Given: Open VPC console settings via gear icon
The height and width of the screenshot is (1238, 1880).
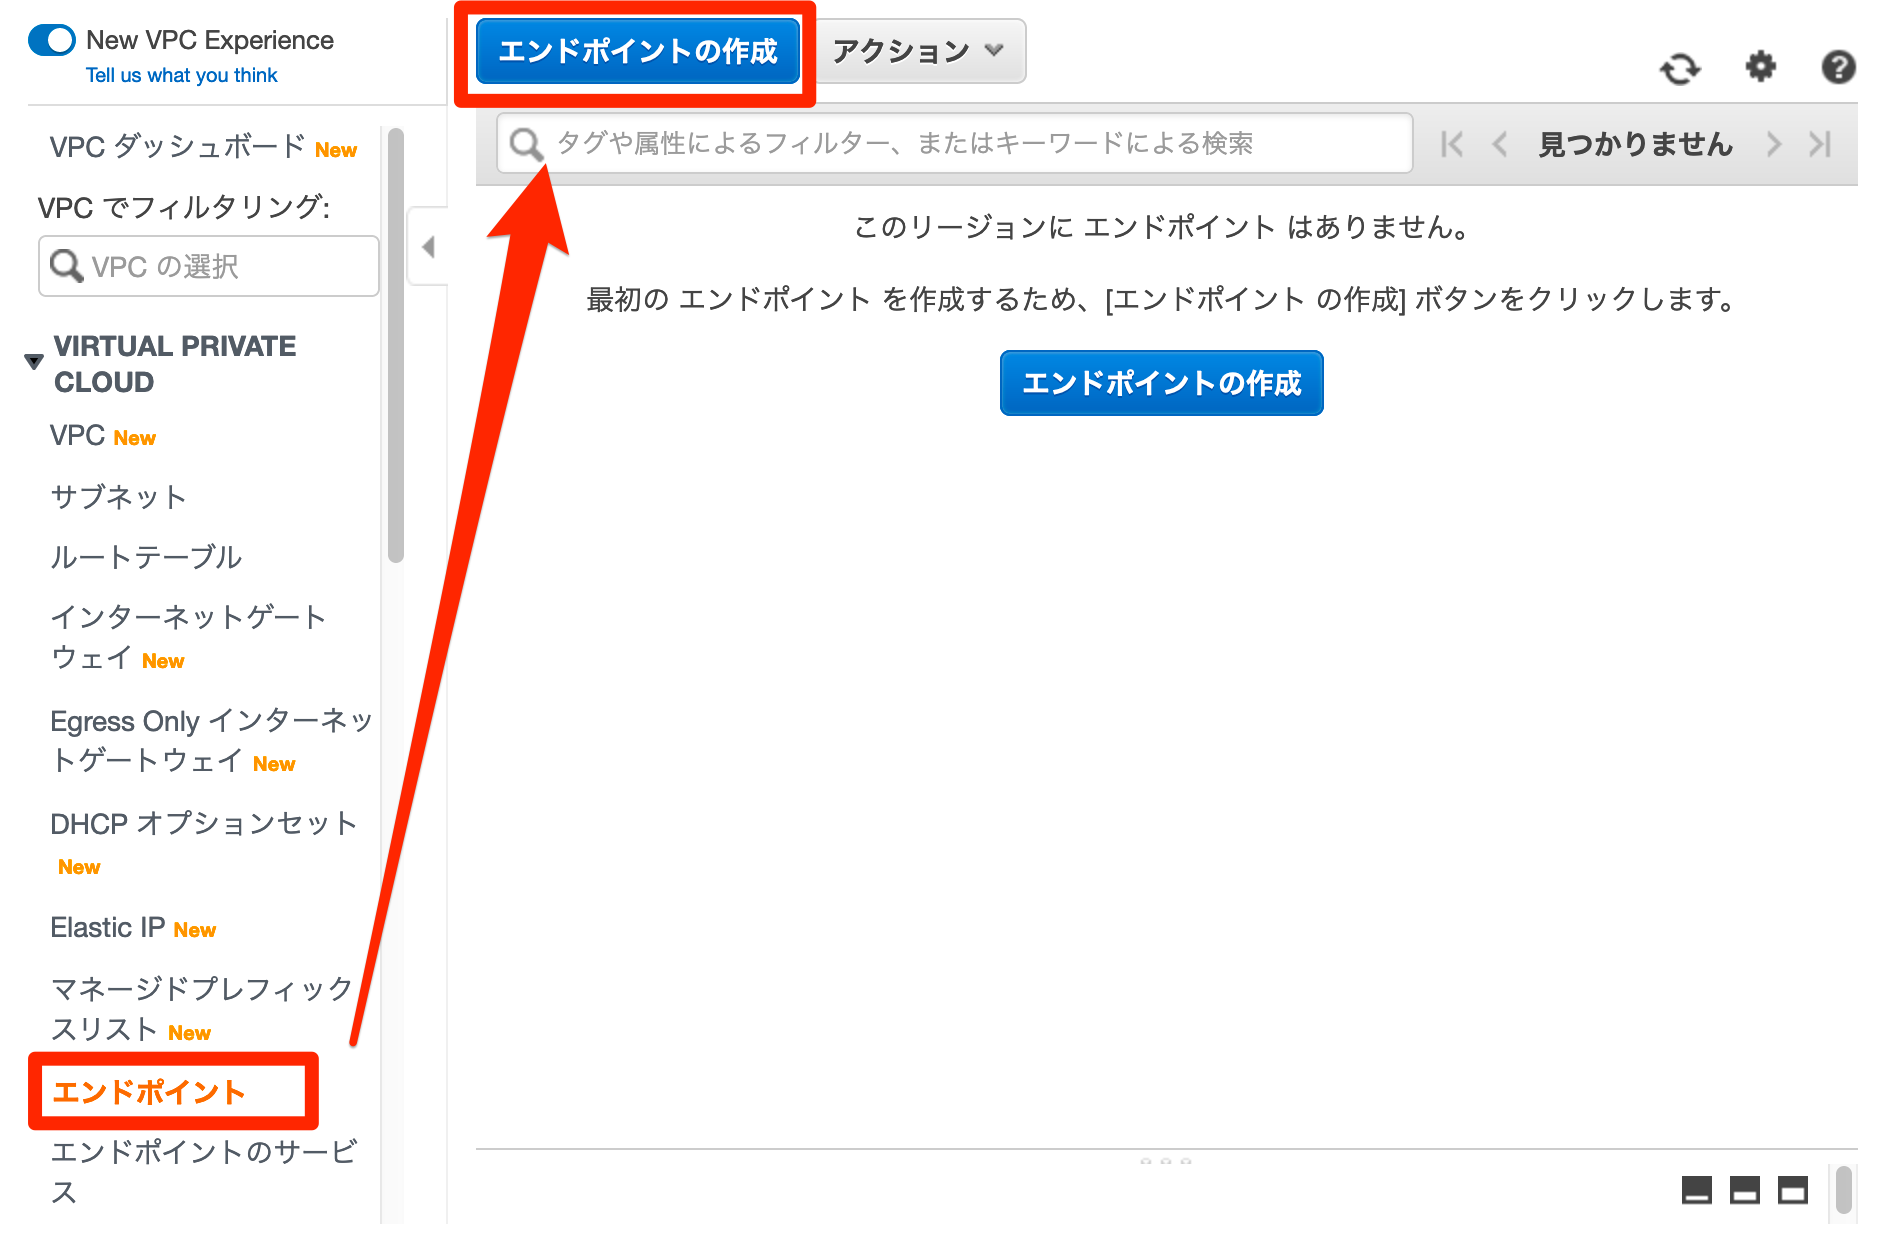Looking at the screenshot, I should (1760, 66).
